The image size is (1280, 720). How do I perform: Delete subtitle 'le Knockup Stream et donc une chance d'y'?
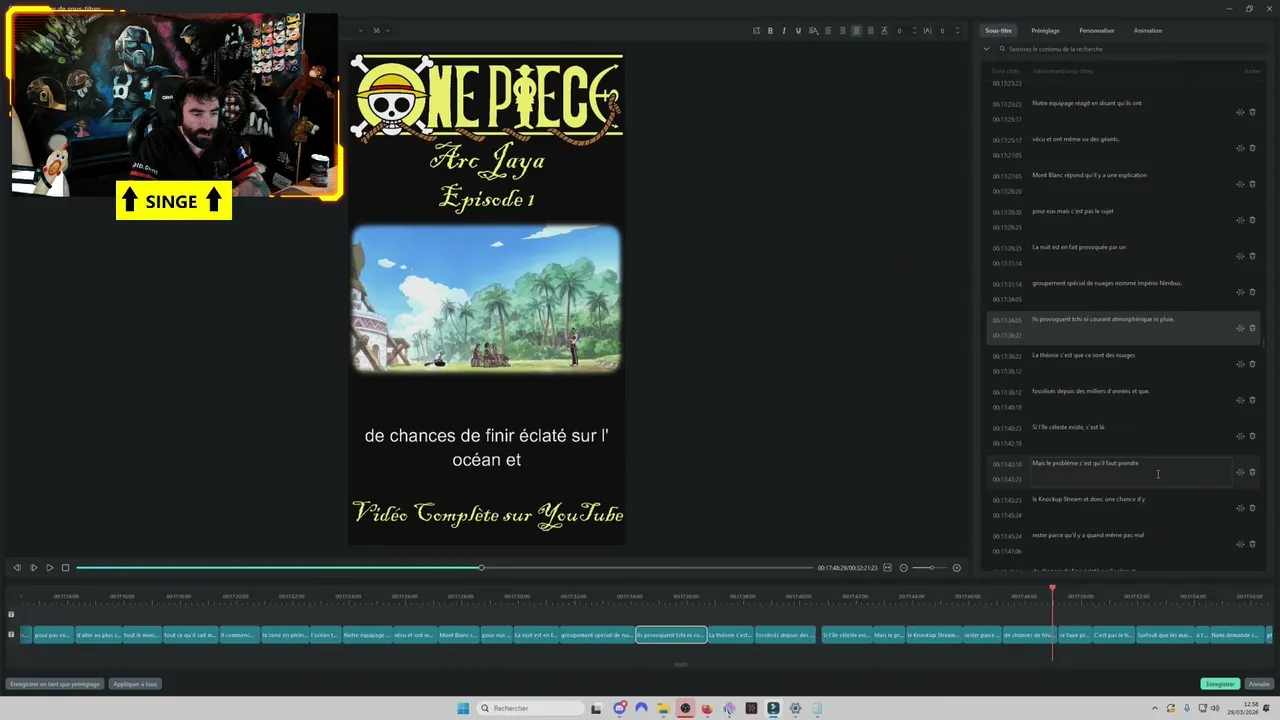click(1252, 508)
